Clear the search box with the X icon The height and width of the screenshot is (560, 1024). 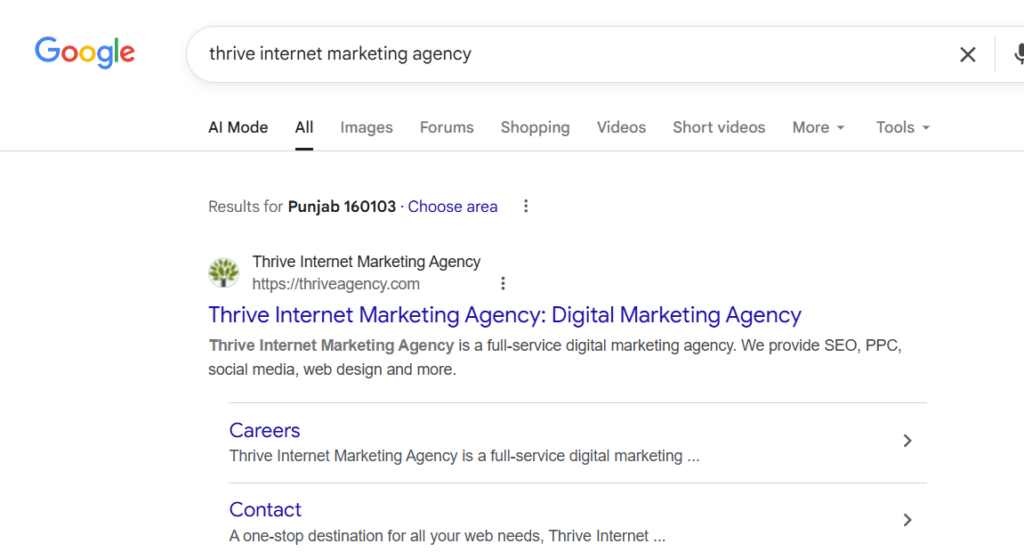(x=967, y=55)
